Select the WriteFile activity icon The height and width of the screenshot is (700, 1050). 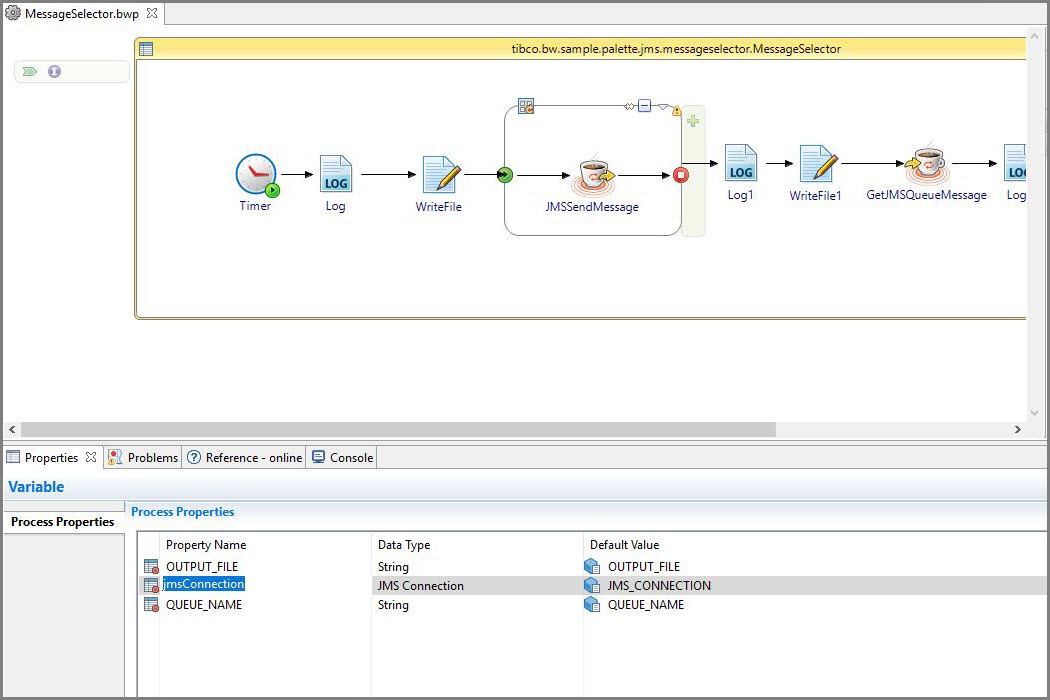pos(441,175)
